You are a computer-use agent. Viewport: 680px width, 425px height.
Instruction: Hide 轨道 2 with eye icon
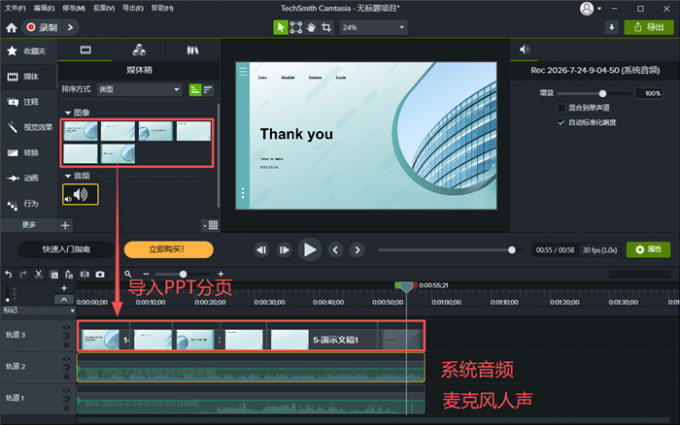point(66,359)
